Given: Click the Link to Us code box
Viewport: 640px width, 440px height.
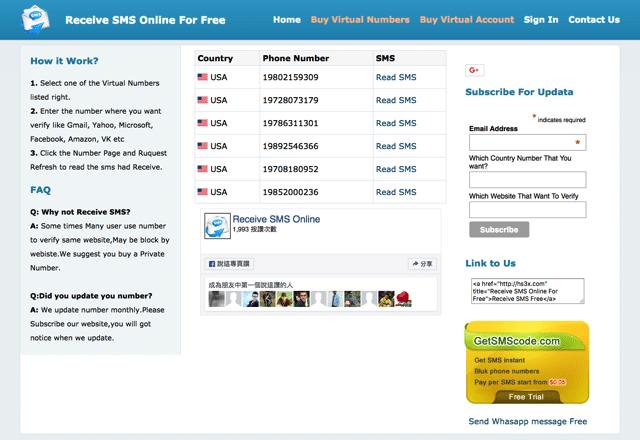Looking at the screenshot, I should (x=527, y=289).
